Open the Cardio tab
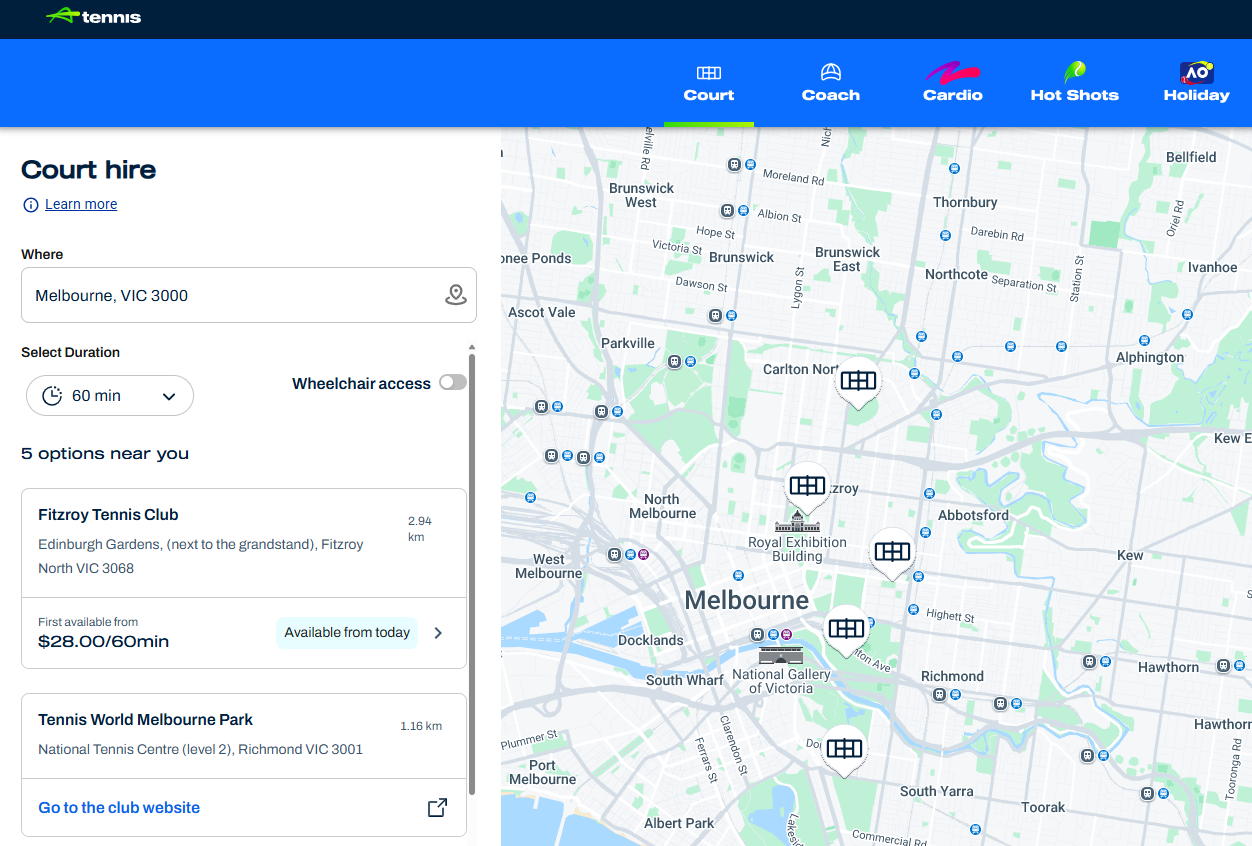This screenshot has width=1252, height=846. 952,83
